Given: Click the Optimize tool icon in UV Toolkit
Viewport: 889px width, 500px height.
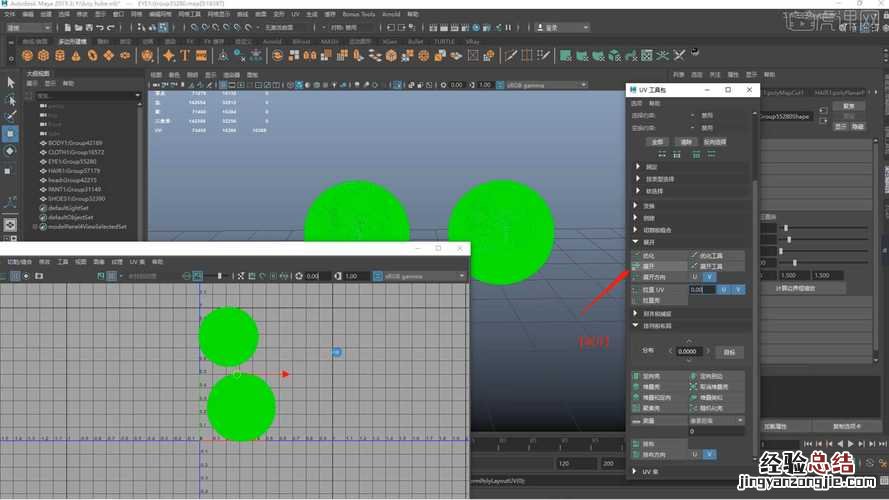Looking at the screenshot, I should pyautogui.click(x=692, y=256).
